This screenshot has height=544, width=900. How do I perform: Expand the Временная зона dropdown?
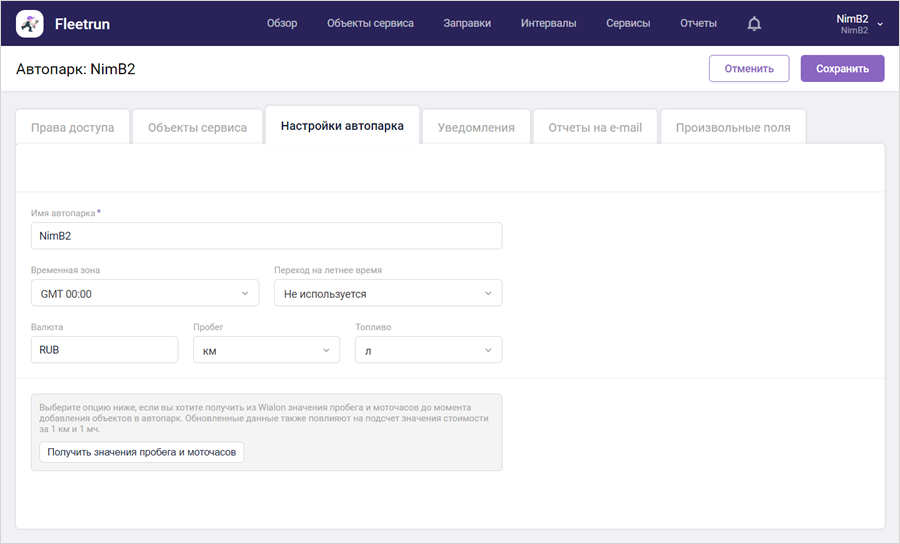[x=145, y=294]
